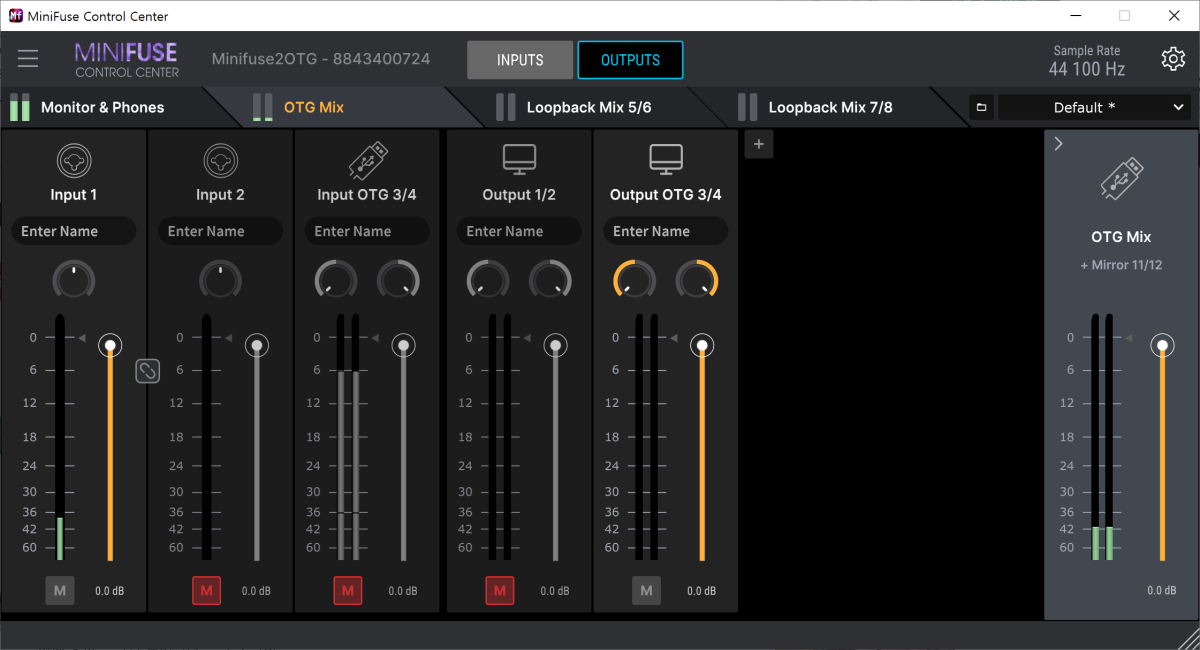Mute the Input 1 channel
Image resolution: width=1200 pixels, height=650 pixels.
click(x=59, y=591)
